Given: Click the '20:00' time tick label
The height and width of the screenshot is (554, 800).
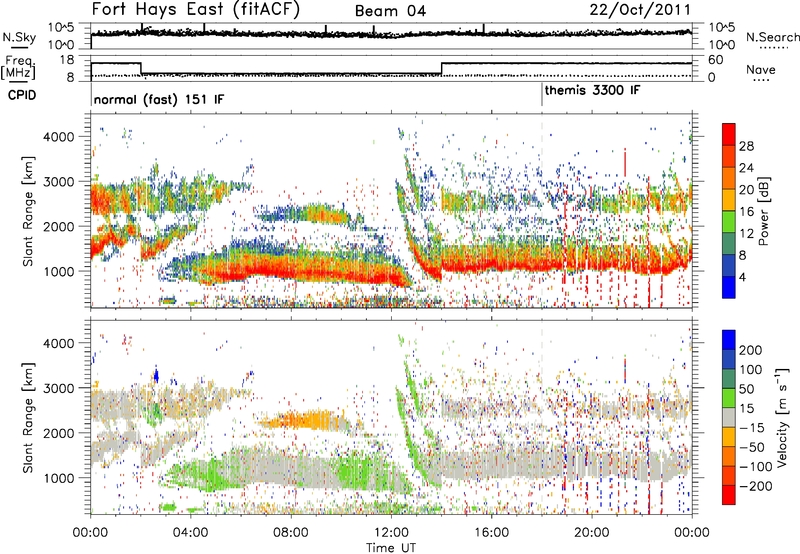Looking at the screenshot, I should click(x=591, y=533).
